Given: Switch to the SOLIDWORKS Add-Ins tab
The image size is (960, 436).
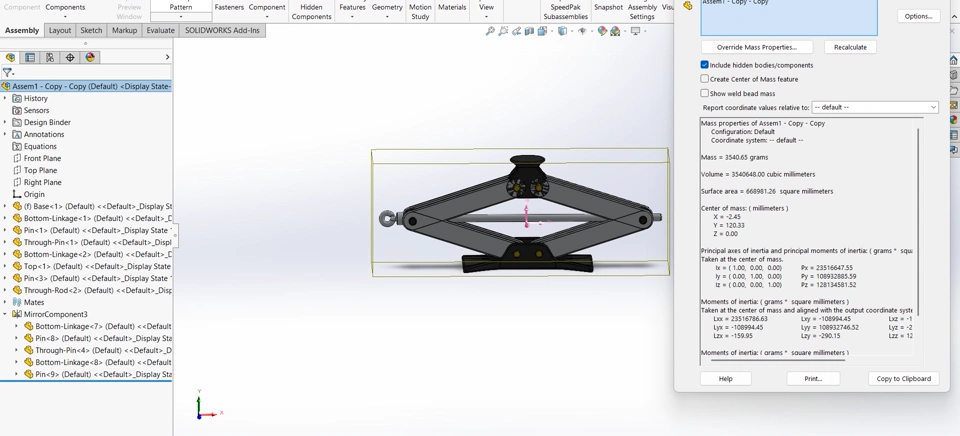Looking at the screenshot, I should [222, 30].
